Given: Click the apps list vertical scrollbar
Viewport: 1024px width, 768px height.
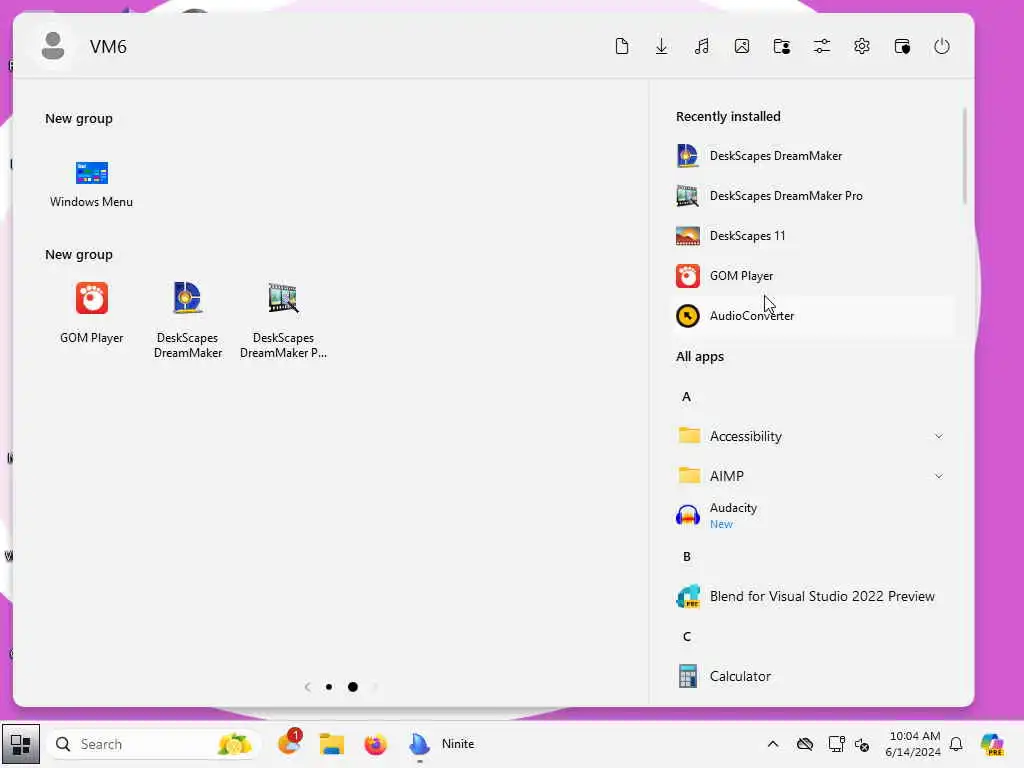Looking at the screenshot, I should 964,157.
